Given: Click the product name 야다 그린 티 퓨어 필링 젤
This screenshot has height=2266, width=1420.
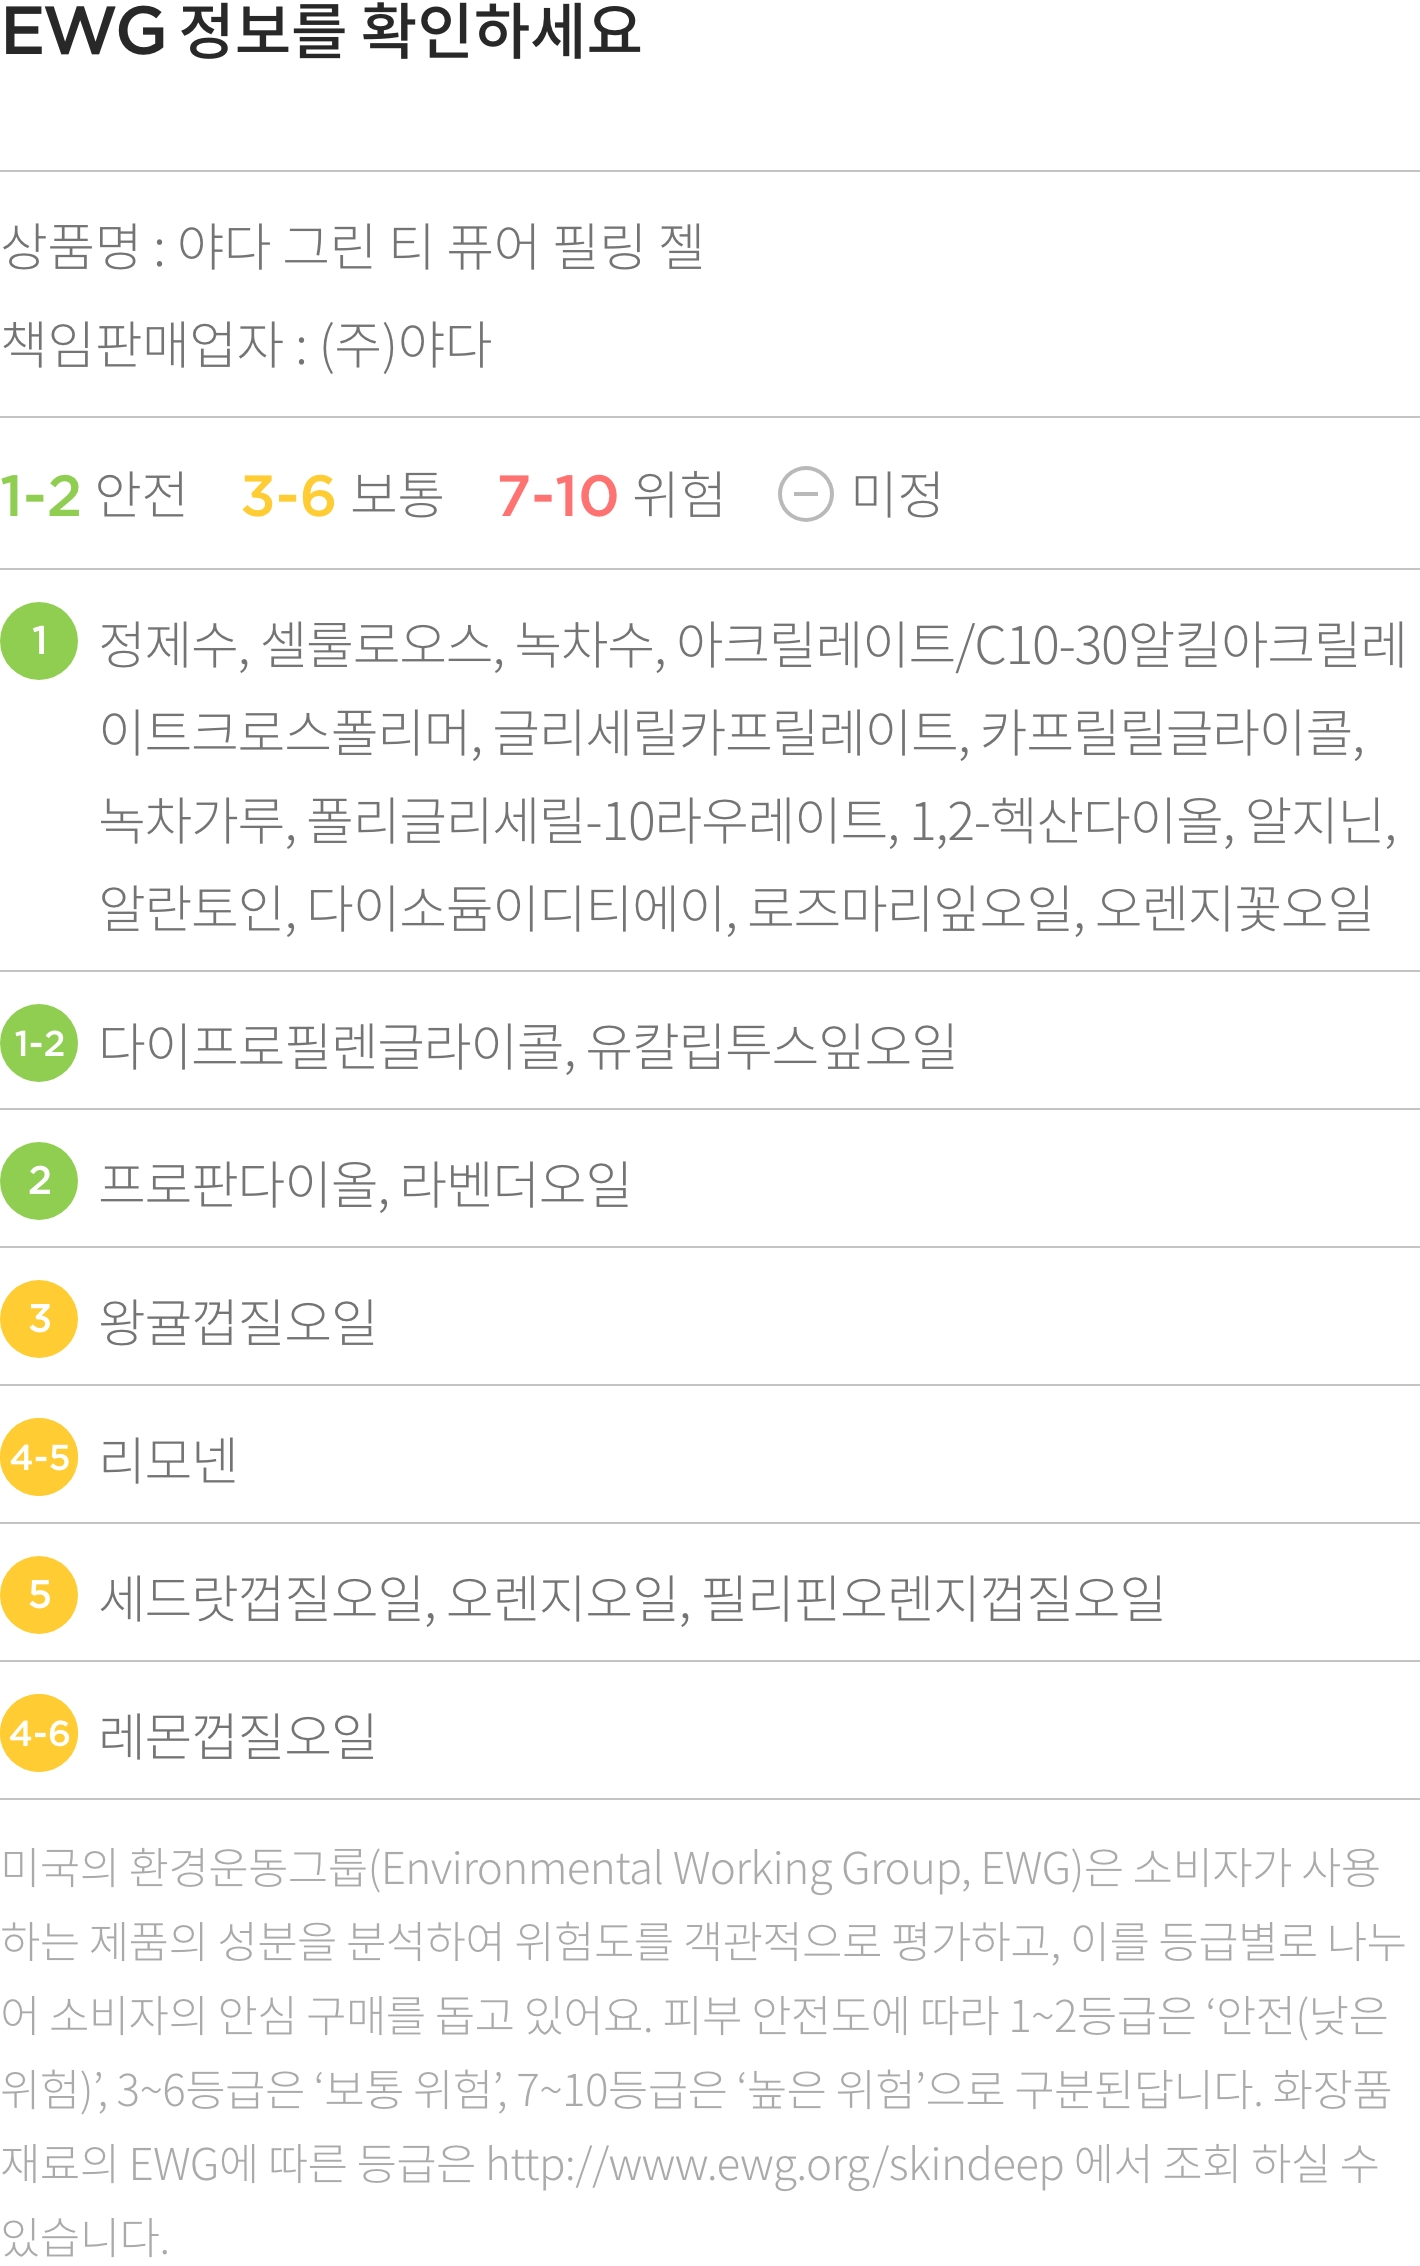Looking at the screenshot, I should point(441,246).
